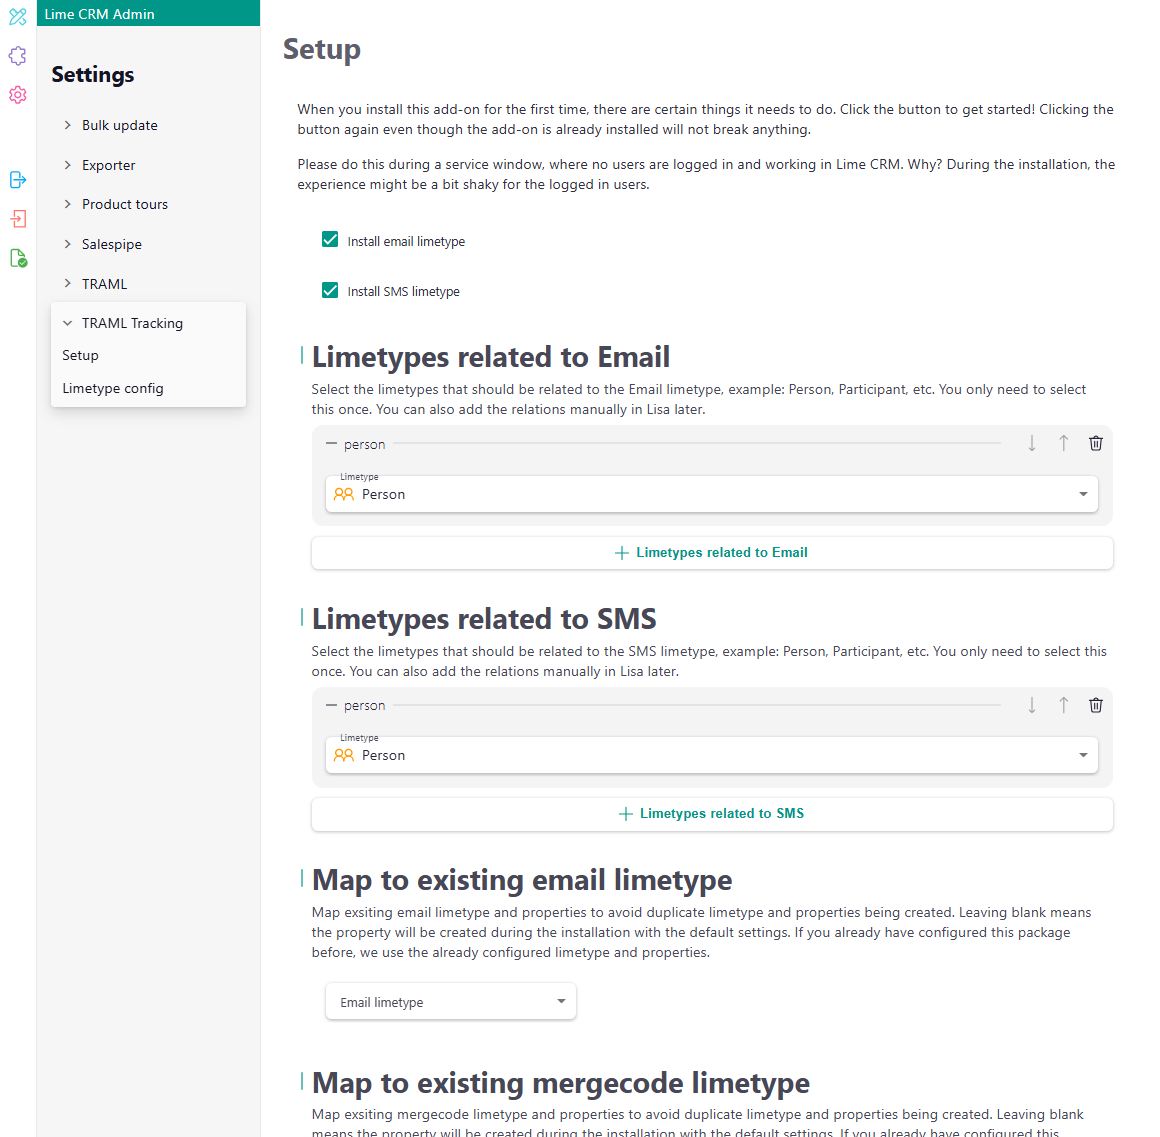Move SMS person item up with arrow
1160x1137 pixels.
pos(1063,705)
